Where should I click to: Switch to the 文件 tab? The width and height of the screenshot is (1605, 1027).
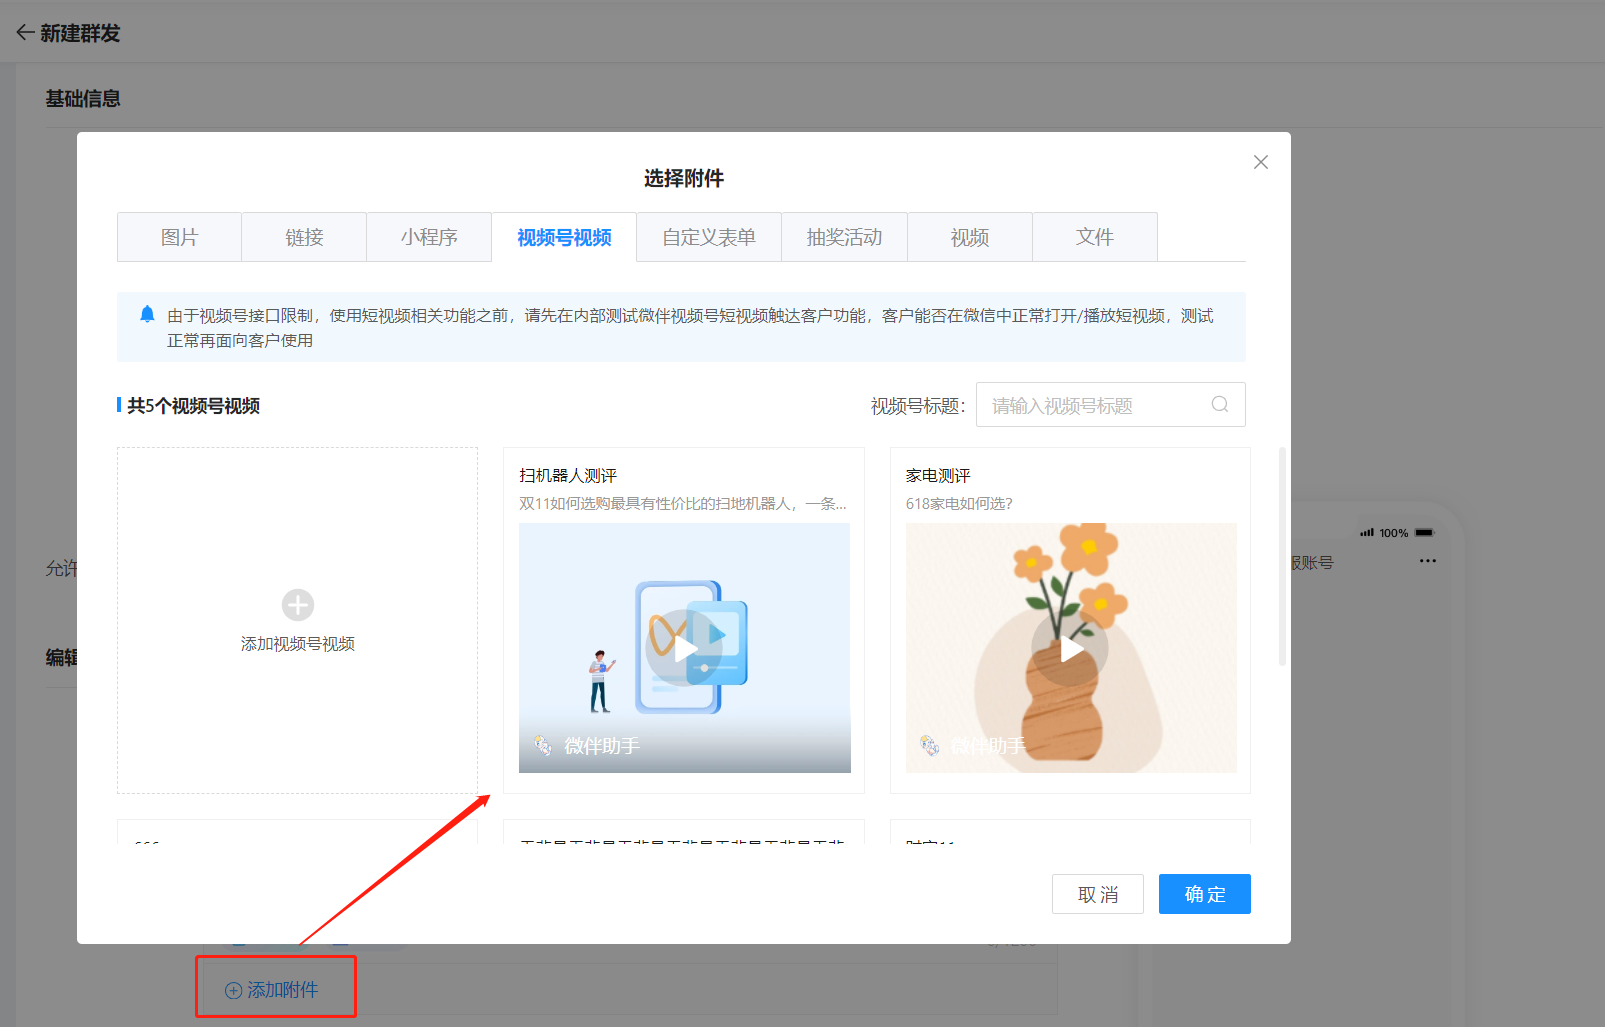pyautogui.click(x=1095, y=237)
